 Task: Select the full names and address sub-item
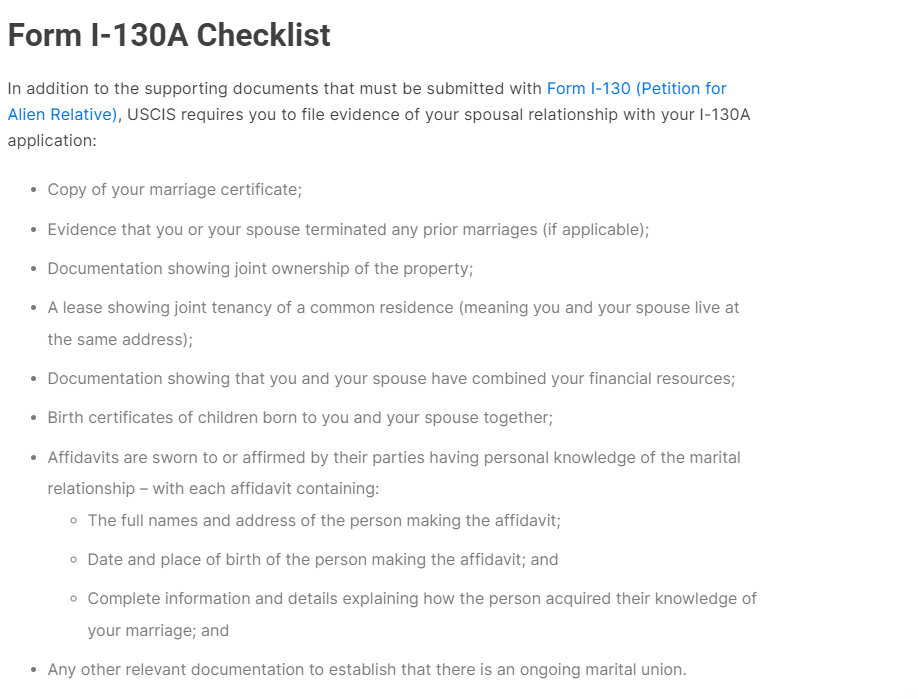[324, 520]
